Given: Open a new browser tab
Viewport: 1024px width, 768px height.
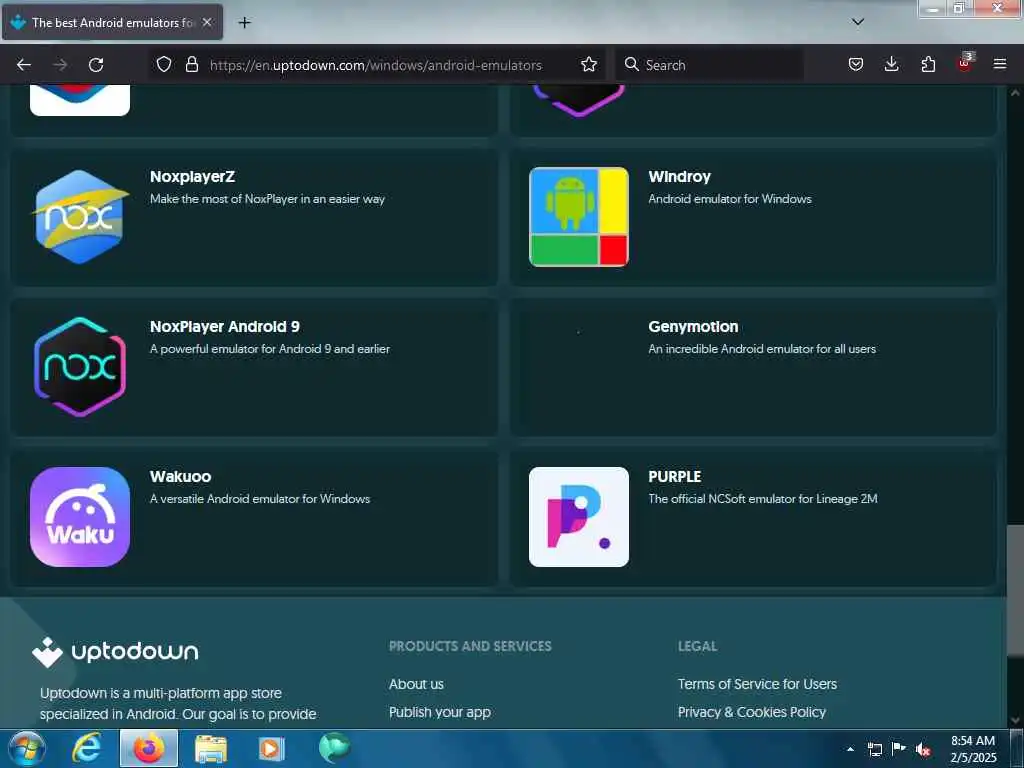Looking at the screenshot, I should click(x=244, y=23).
